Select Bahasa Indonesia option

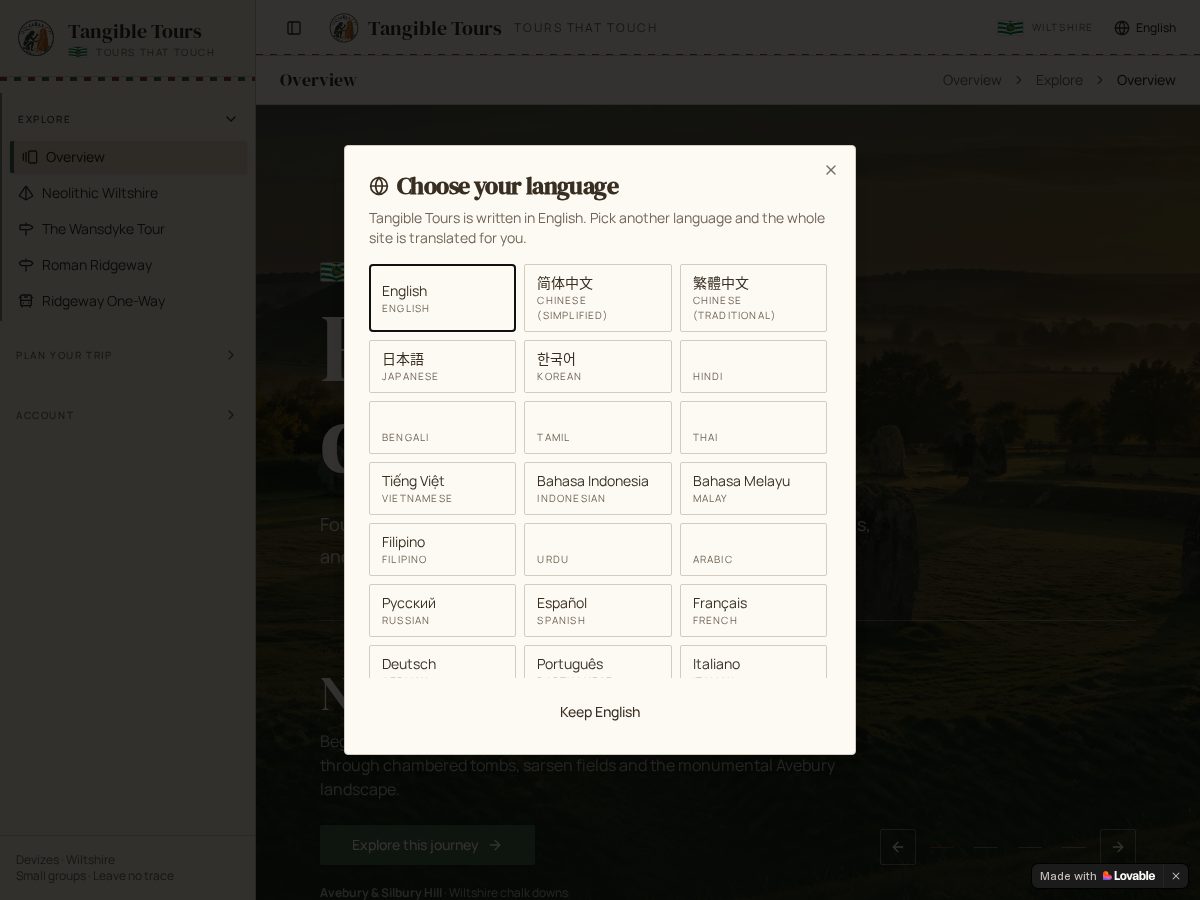(598, 488)
